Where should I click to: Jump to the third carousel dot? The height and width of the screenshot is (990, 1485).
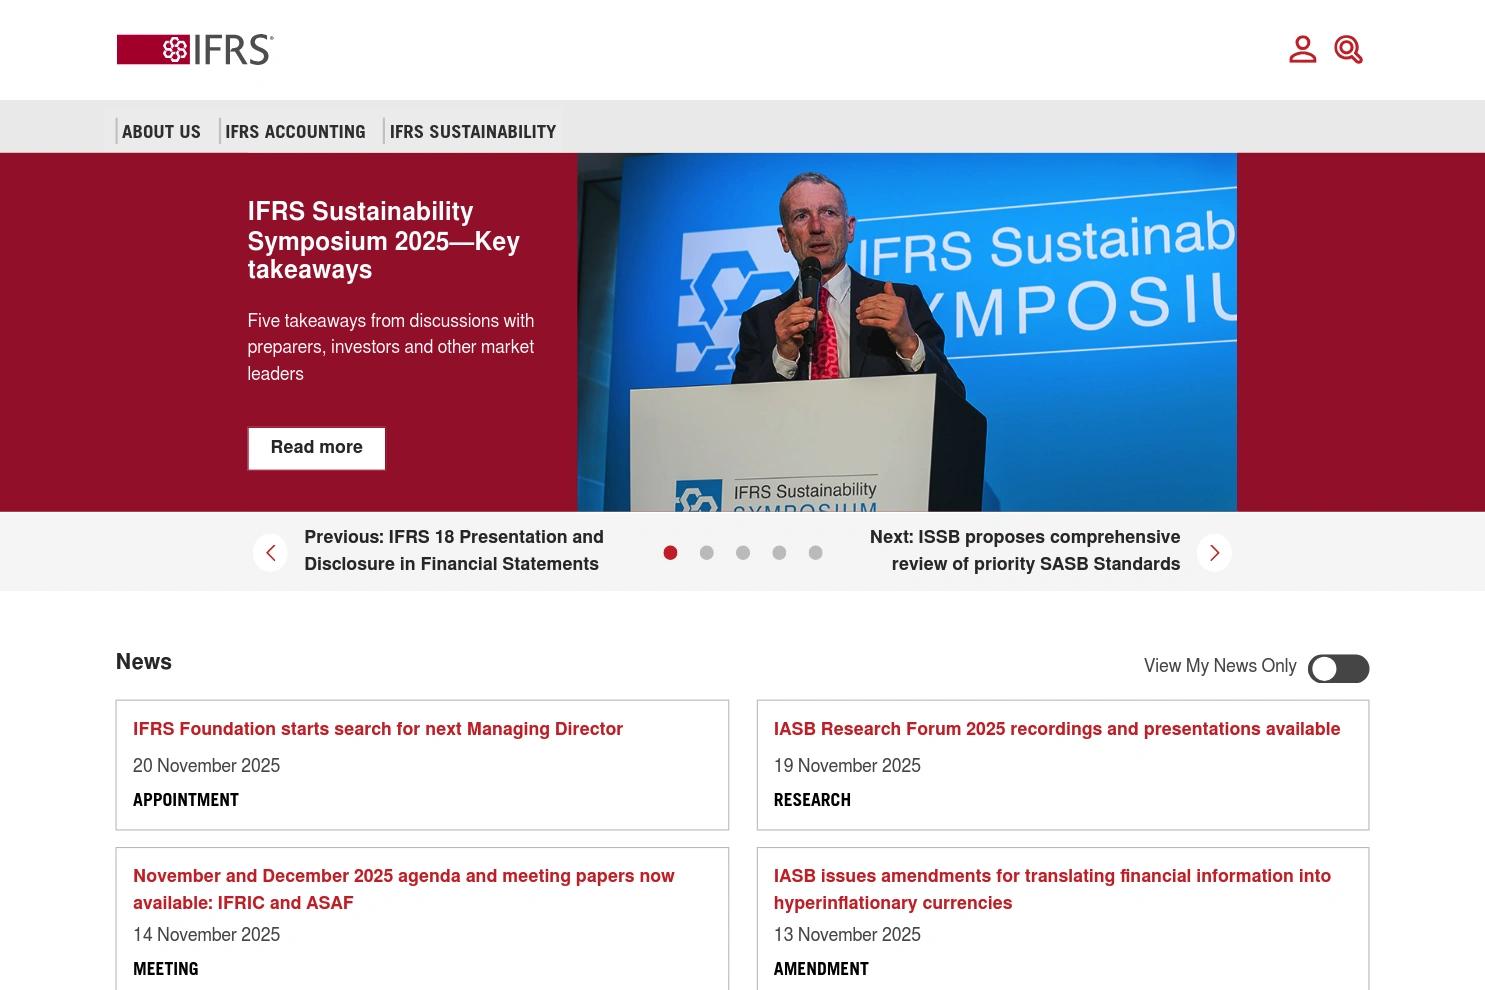tap(743, 553)
